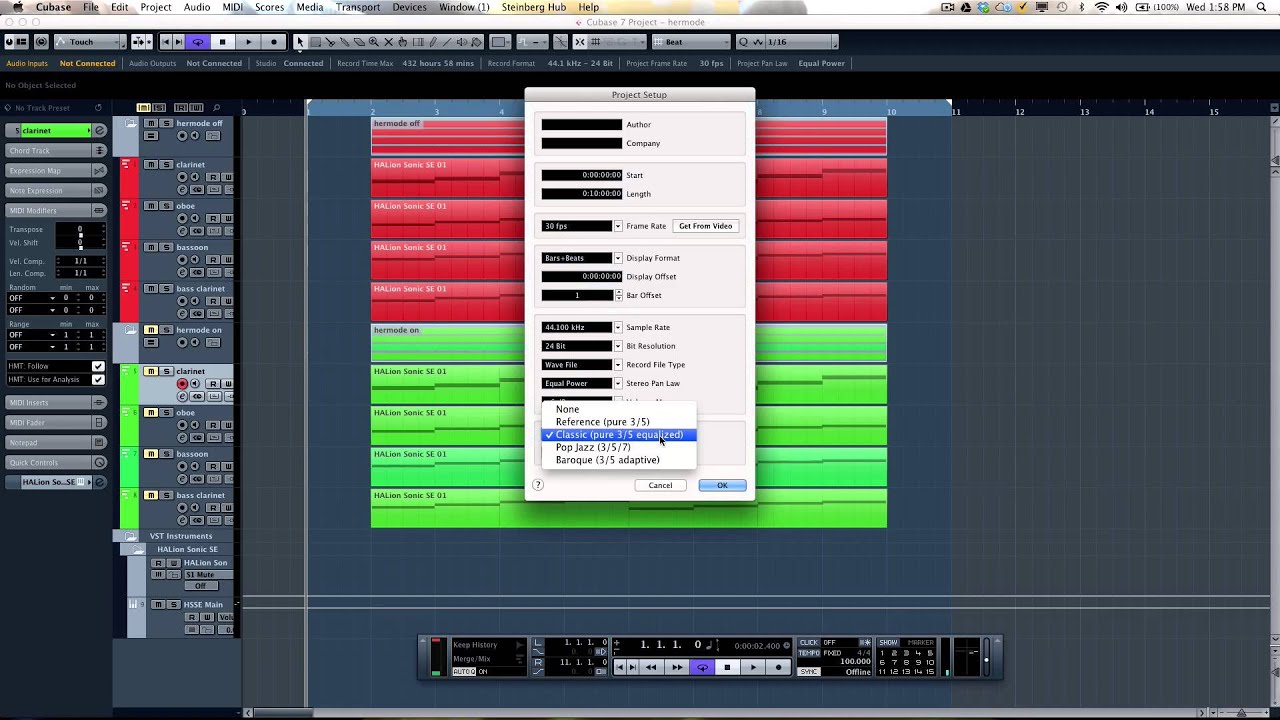Click Play in the top toolbar
The image size is (1280, 720).
pos(249,42)
